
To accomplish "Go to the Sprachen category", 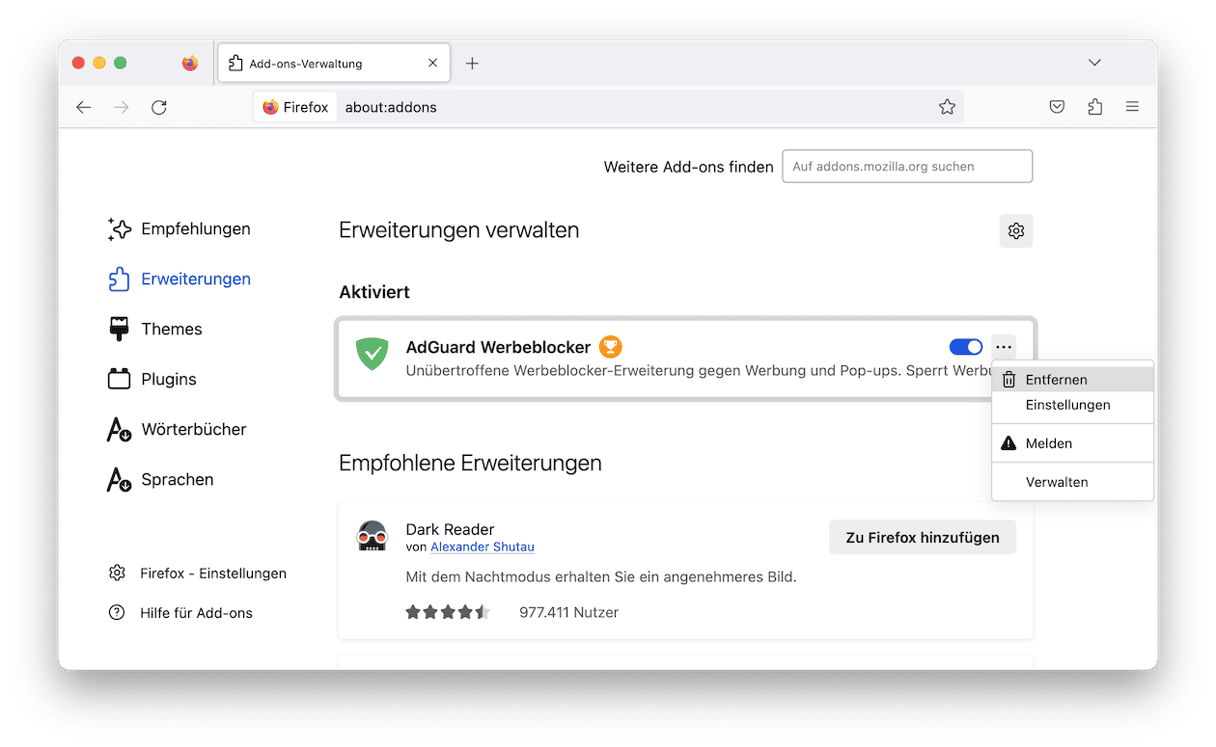I will pyautogui.click(x=160, y=479).
